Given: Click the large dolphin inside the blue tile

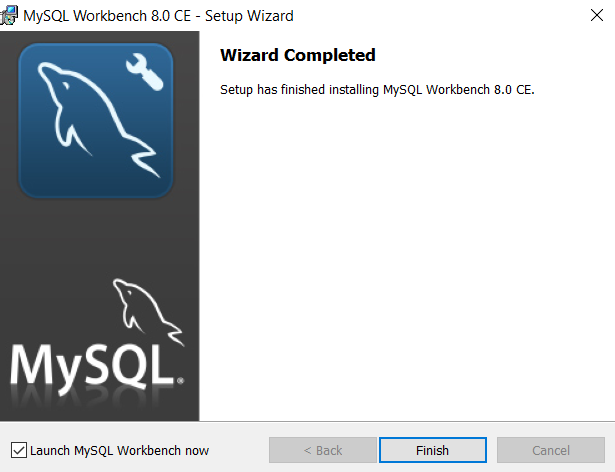Looking at the screenshot, I should (99, 120).
